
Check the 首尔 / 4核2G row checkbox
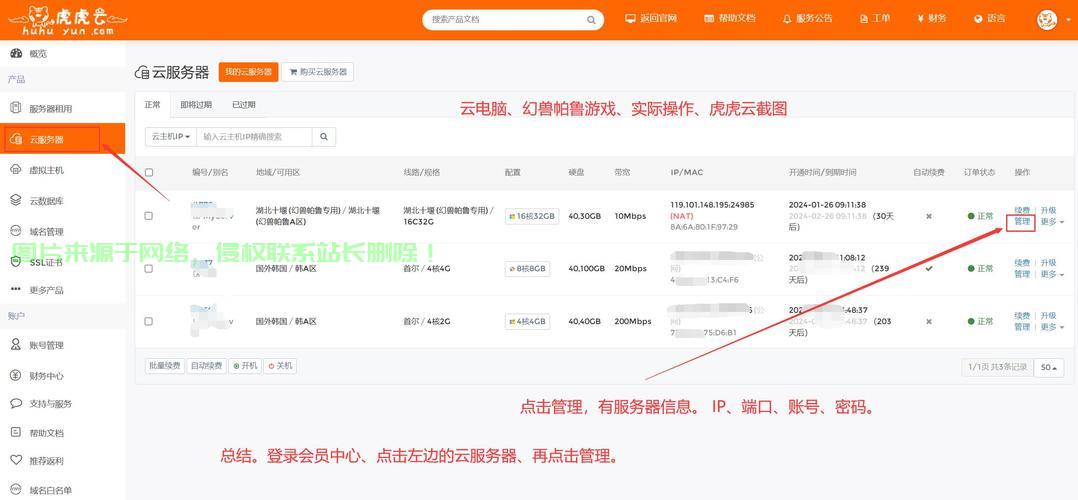pos(149,321)
